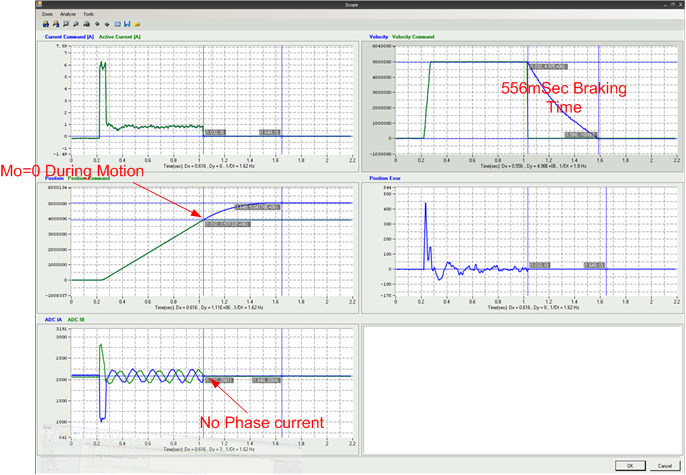Select the Current Command [A] legend label
Image resolution: width=686 pixels, height=475 pixels.
(x=69, y=37)
